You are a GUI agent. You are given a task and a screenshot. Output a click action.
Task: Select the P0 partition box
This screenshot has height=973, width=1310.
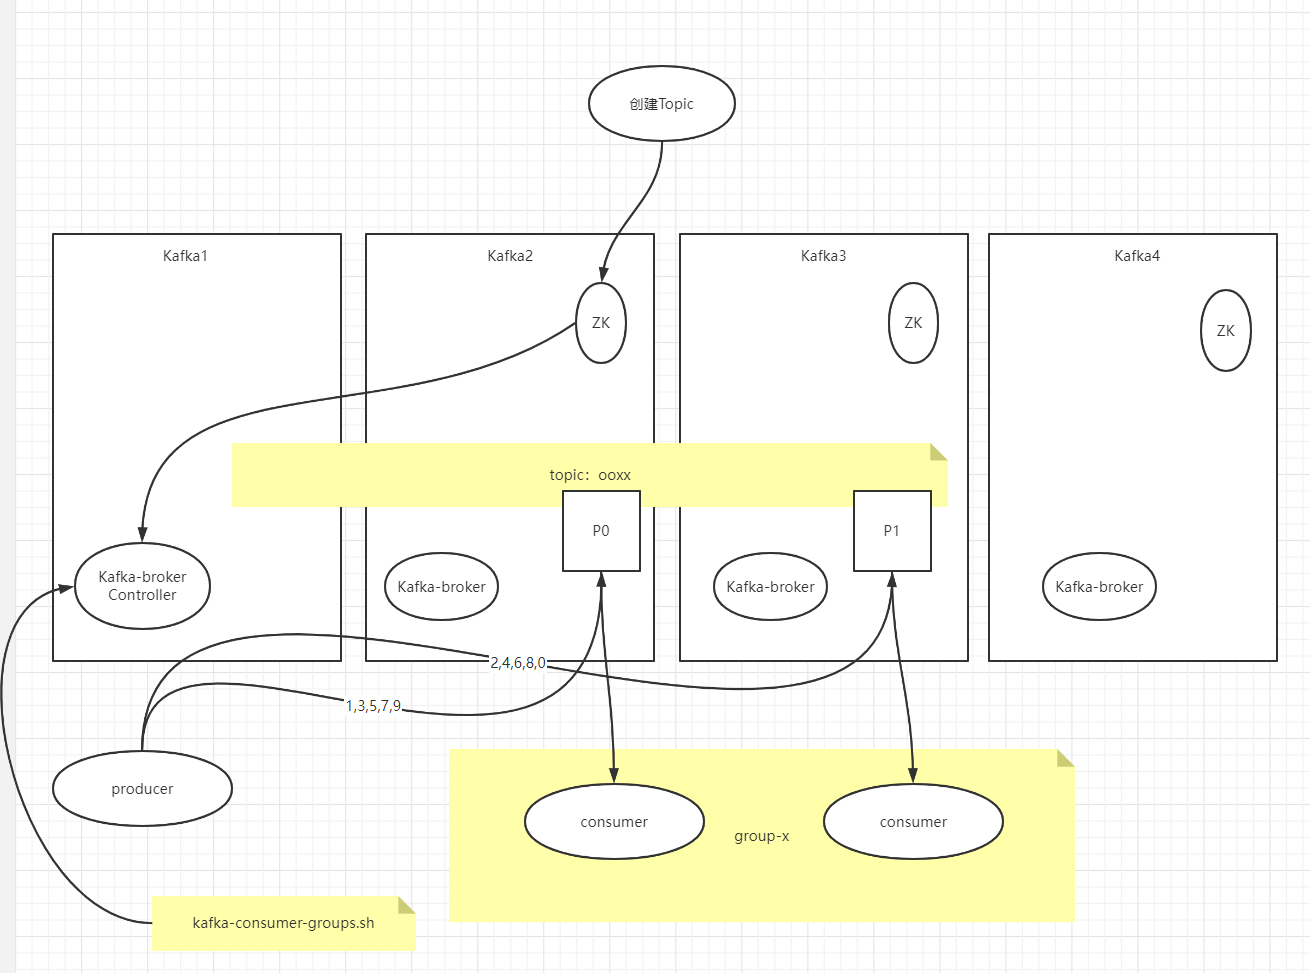point(601,531)
